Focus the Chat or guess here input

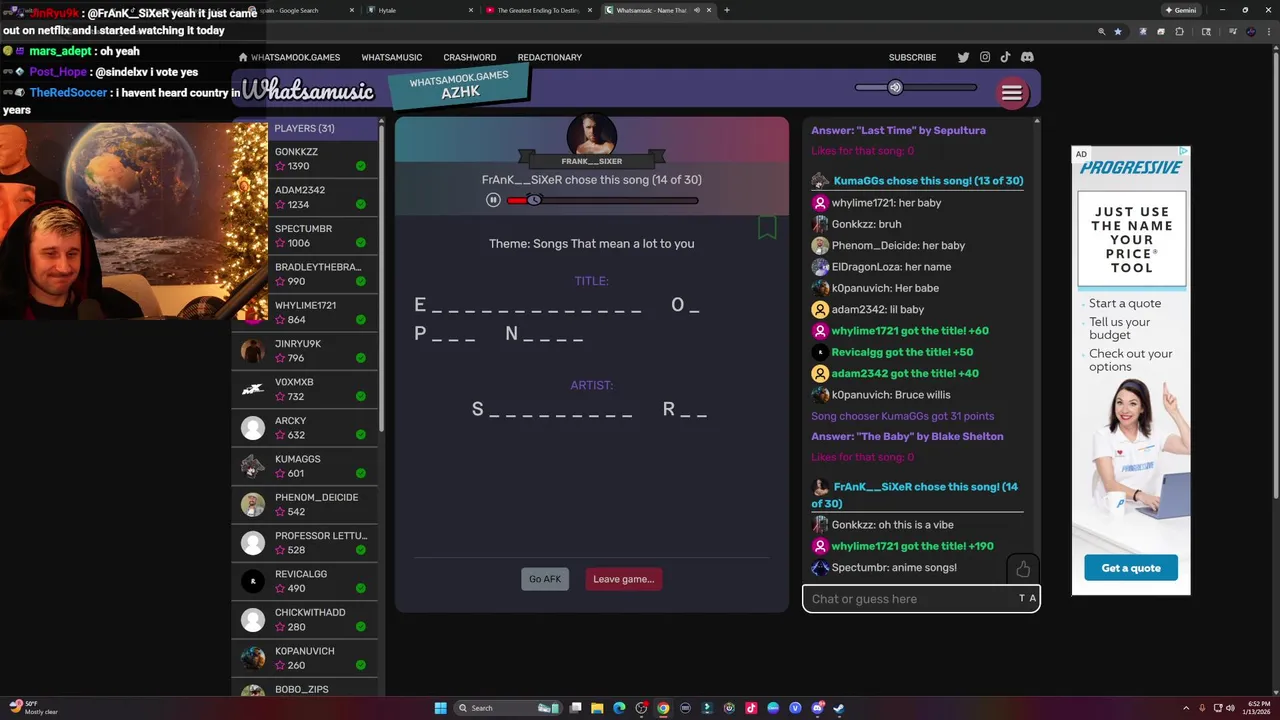[x=910, y=599]
